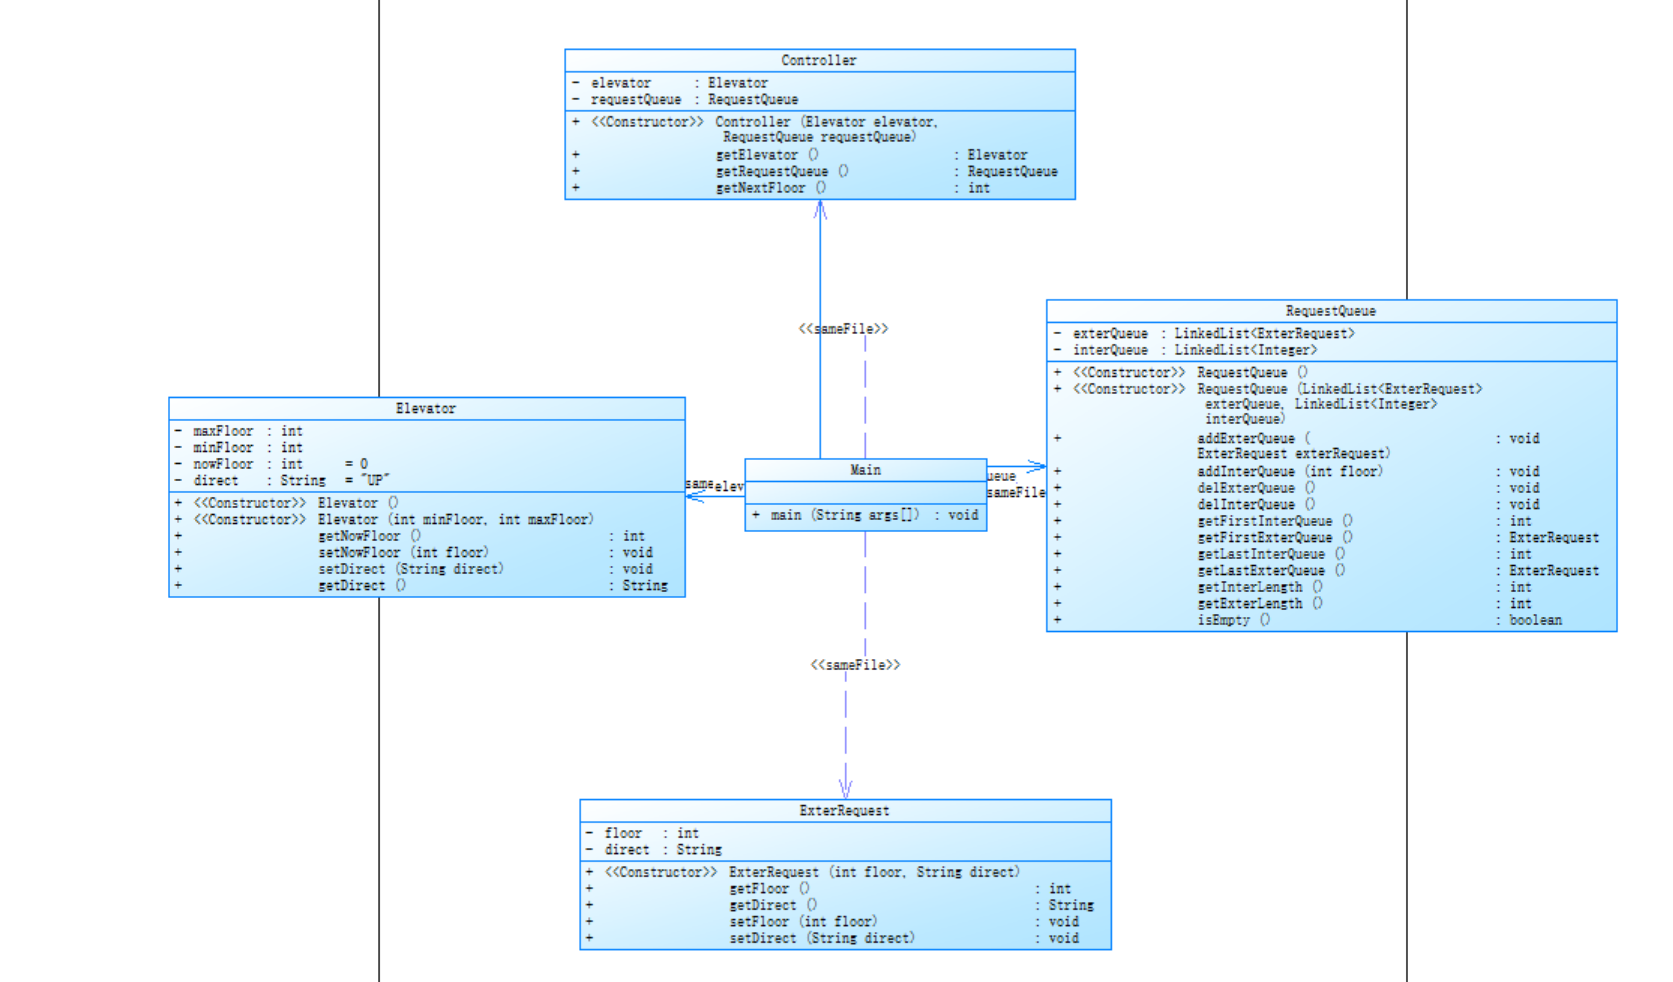Image resolution: width=1673 pixels, height=982 pixels.
Task: Select the sameFile label above ExterRequest
Action: 855,665
